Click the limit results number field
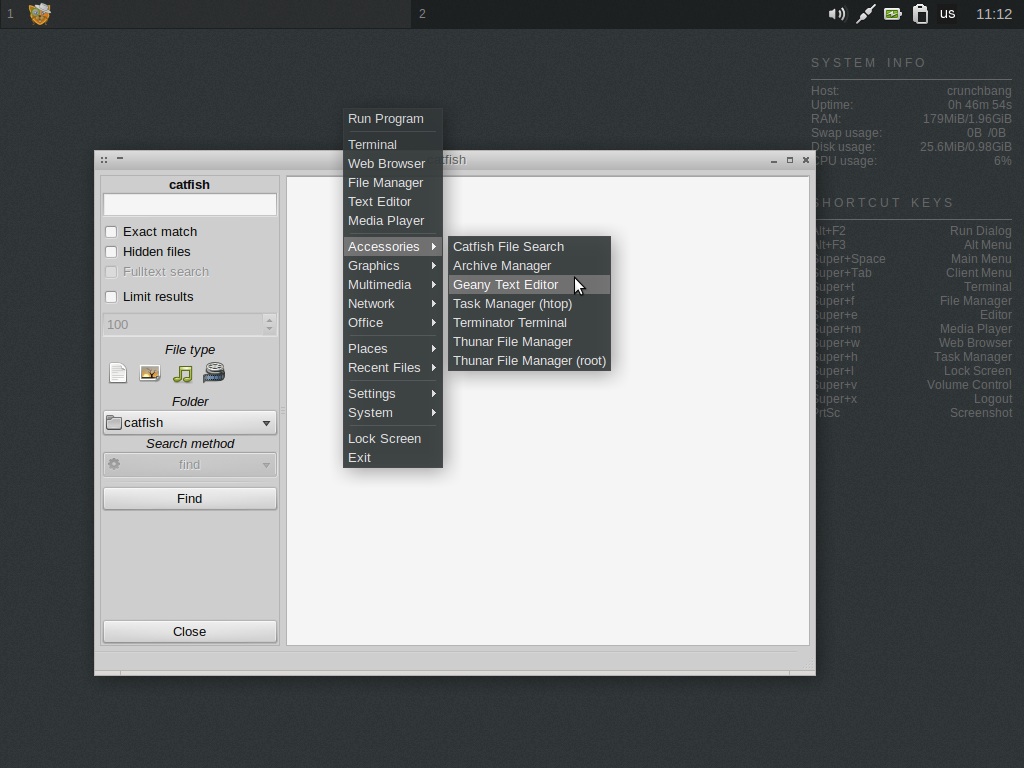 [183, 325]
